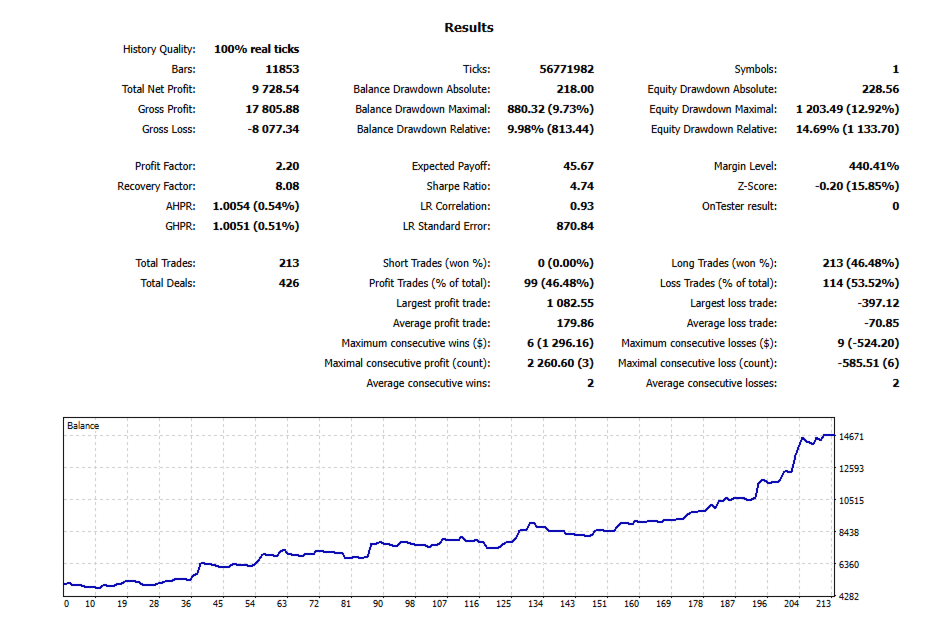Click Equity Drawdown Maximal value 1 203.49 (12.92%)
The height and width of the screenshot is (640, 943).
coord(847,109)
